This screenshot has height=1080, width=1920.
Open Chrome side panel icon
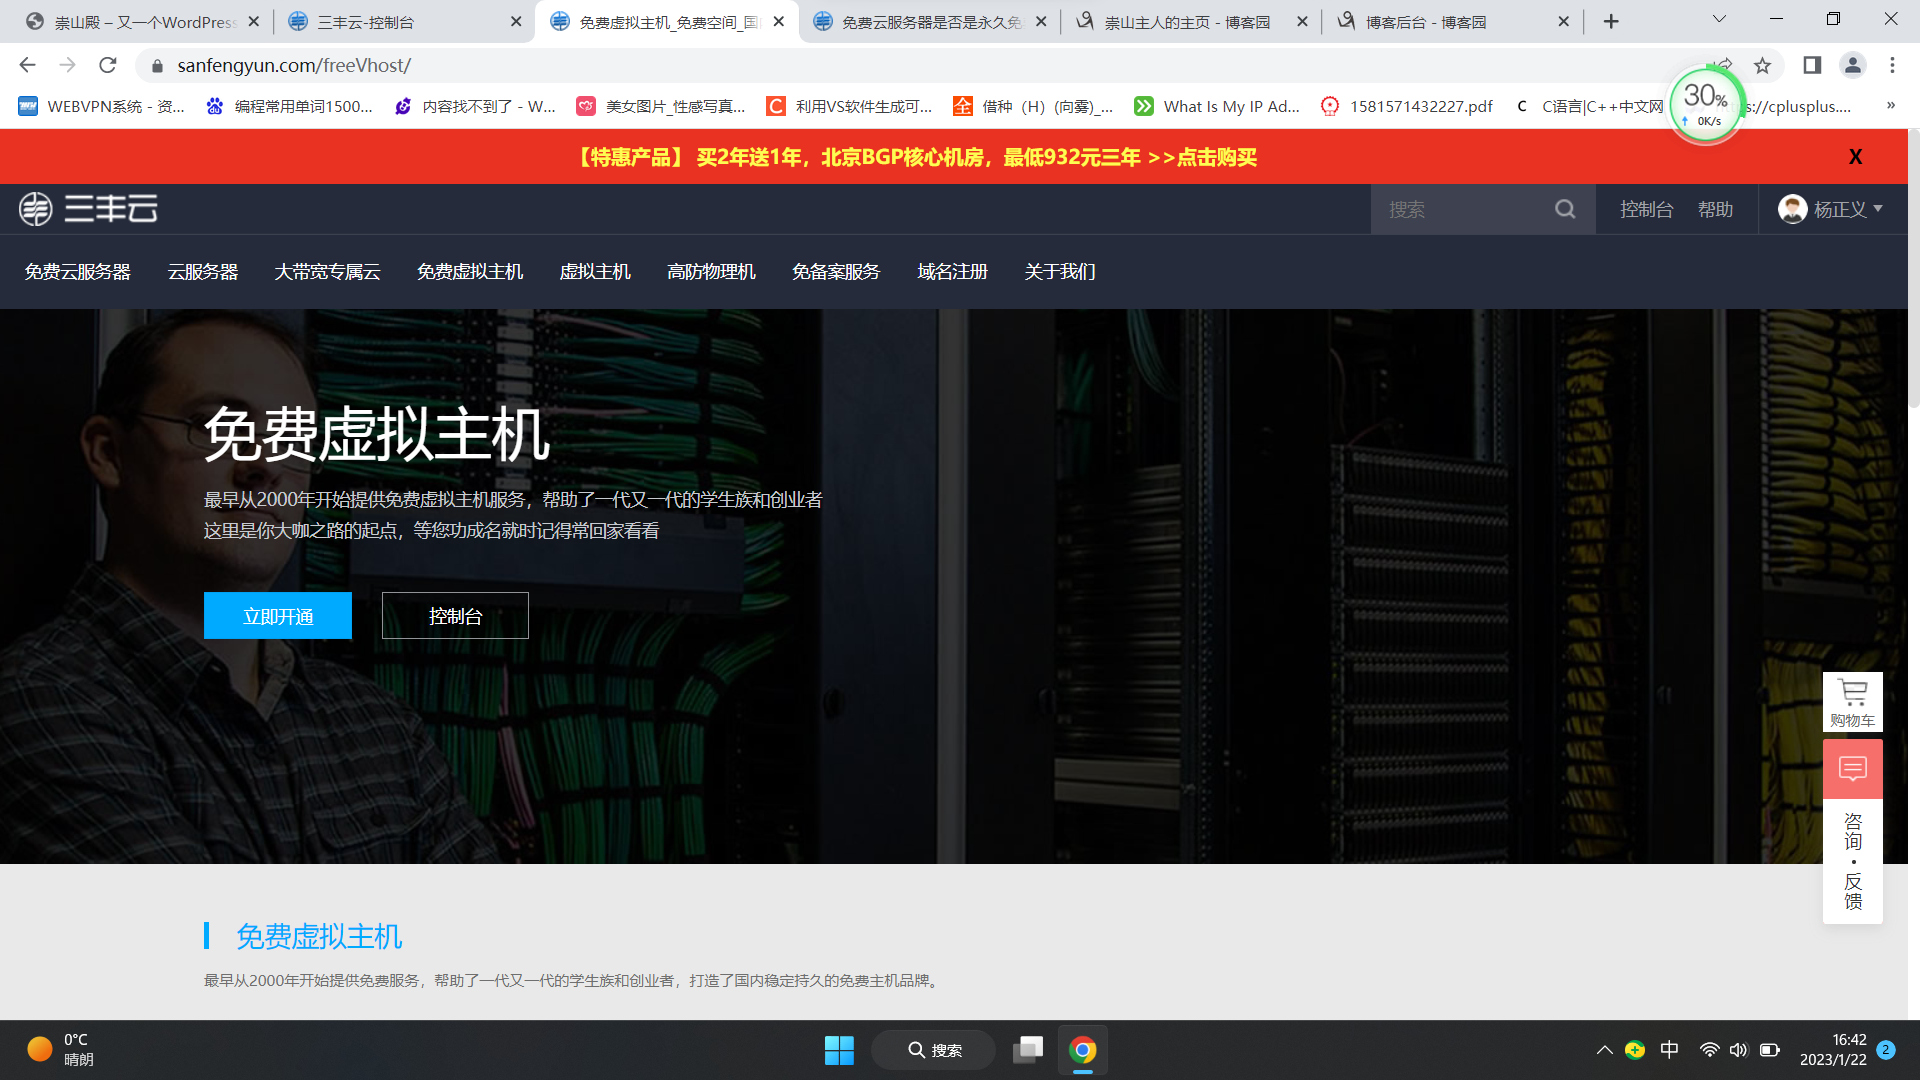tap(1811, 65)
